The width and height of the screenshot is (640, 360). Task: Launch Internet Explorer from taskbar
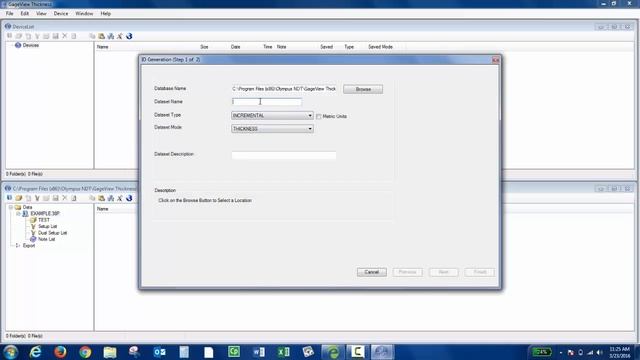[36, 352]
